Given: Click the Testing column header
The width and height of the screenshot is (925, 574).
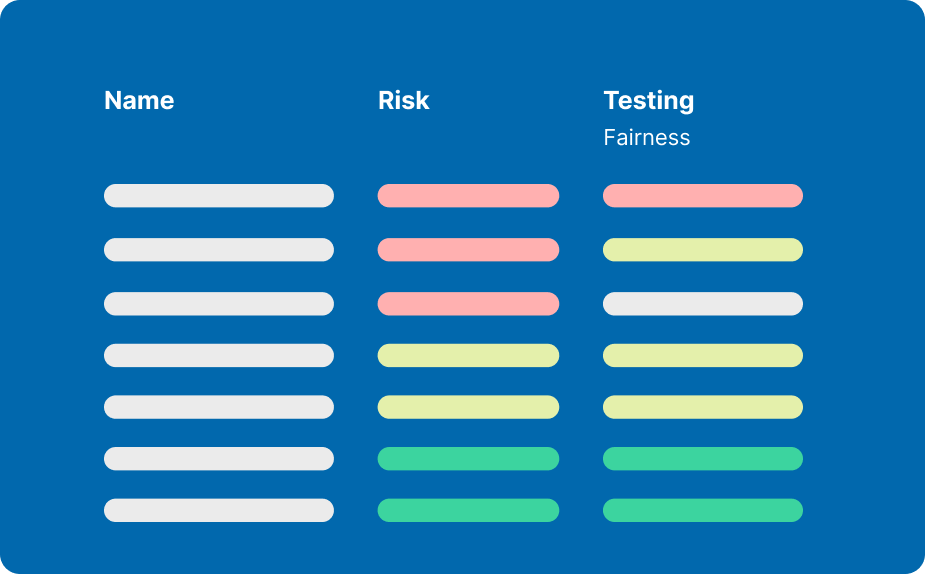Looking at the screenshot, I should coord(648,101).
